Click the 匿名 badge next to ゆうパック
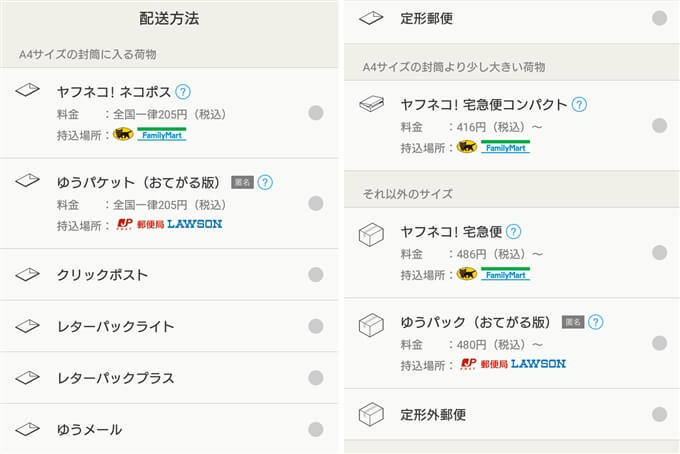Viewport: 680px width, 454px height. coord(573,323)
